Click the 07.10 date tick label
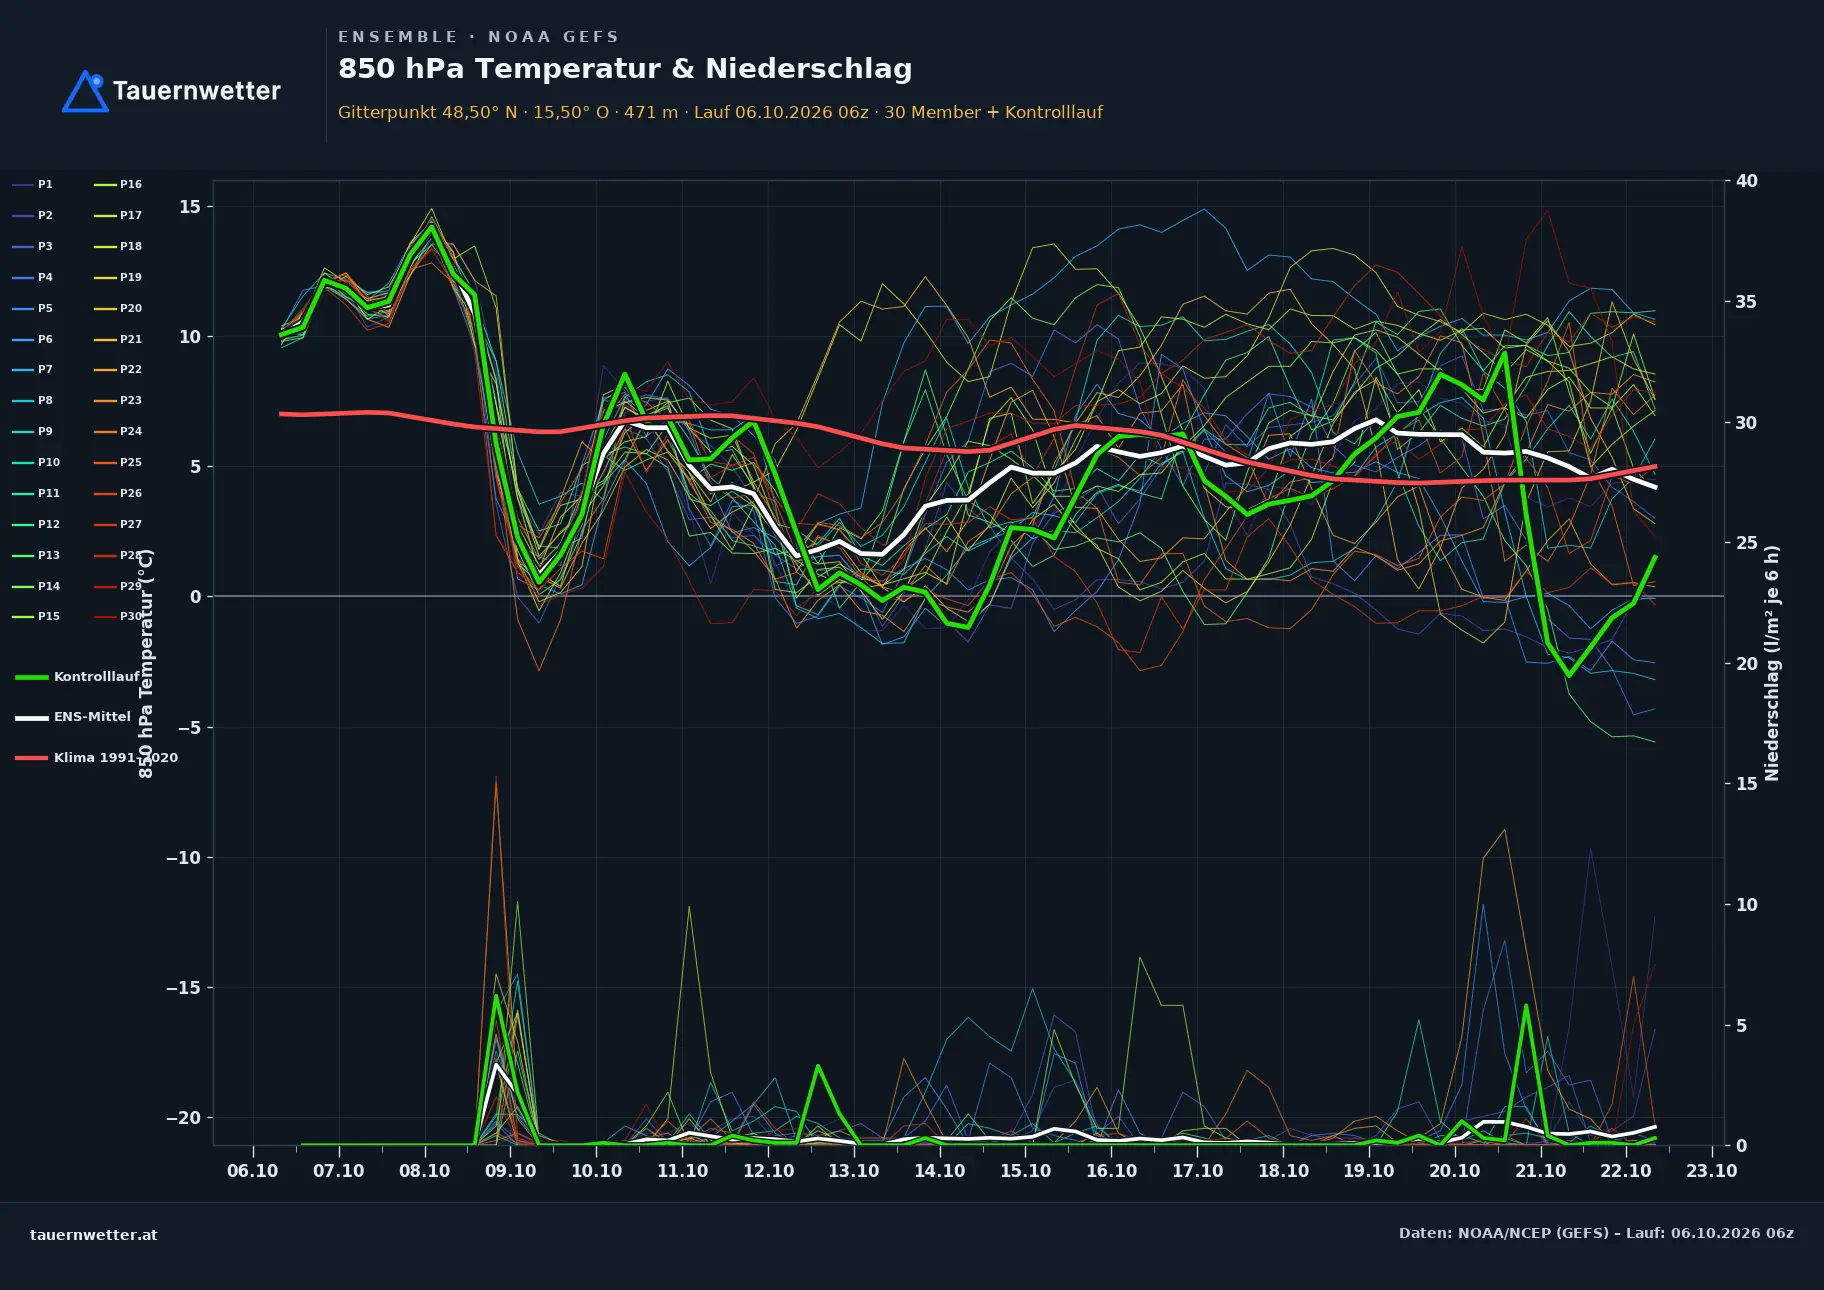Viewport: 1824px width, 1290px height. click(339, 1171)
